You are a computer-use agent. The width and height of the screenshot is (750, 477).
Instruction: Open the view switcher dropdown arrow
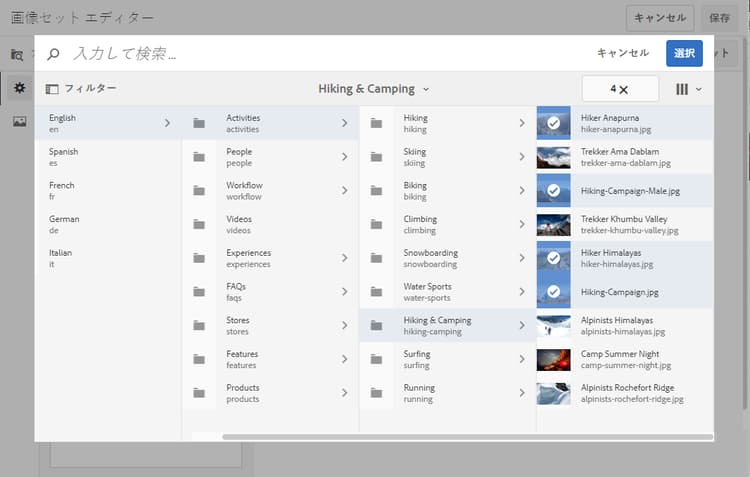click(698, 89)
